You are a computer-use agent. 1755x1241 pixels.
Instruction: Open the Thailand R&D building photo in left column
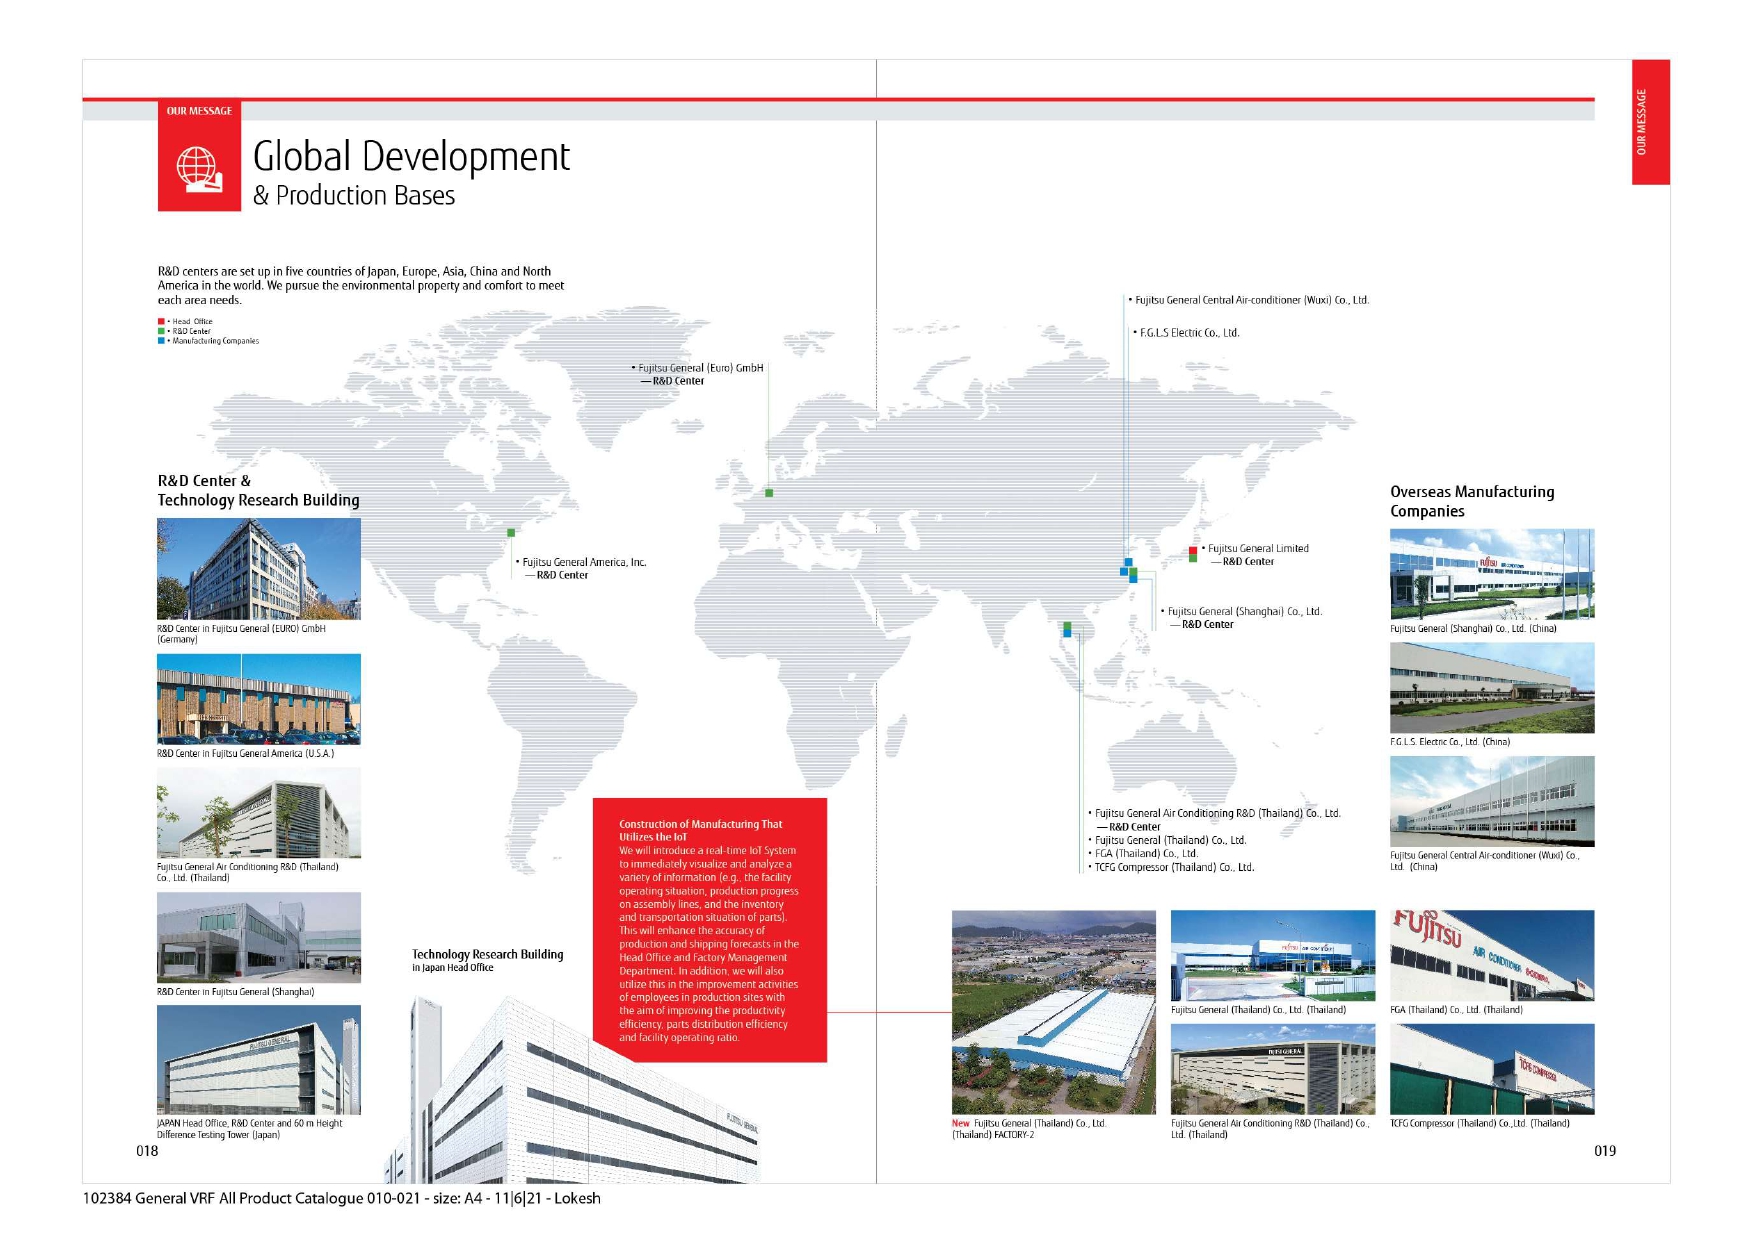tap(259, 813)
